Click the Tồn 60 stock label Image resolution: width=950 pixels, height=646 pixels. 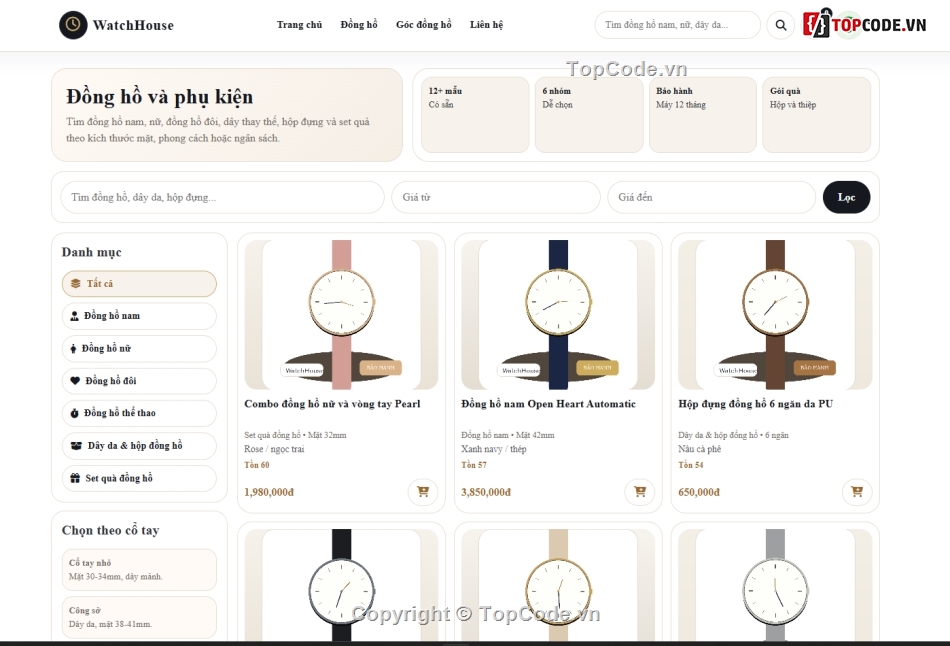[257, 465]
